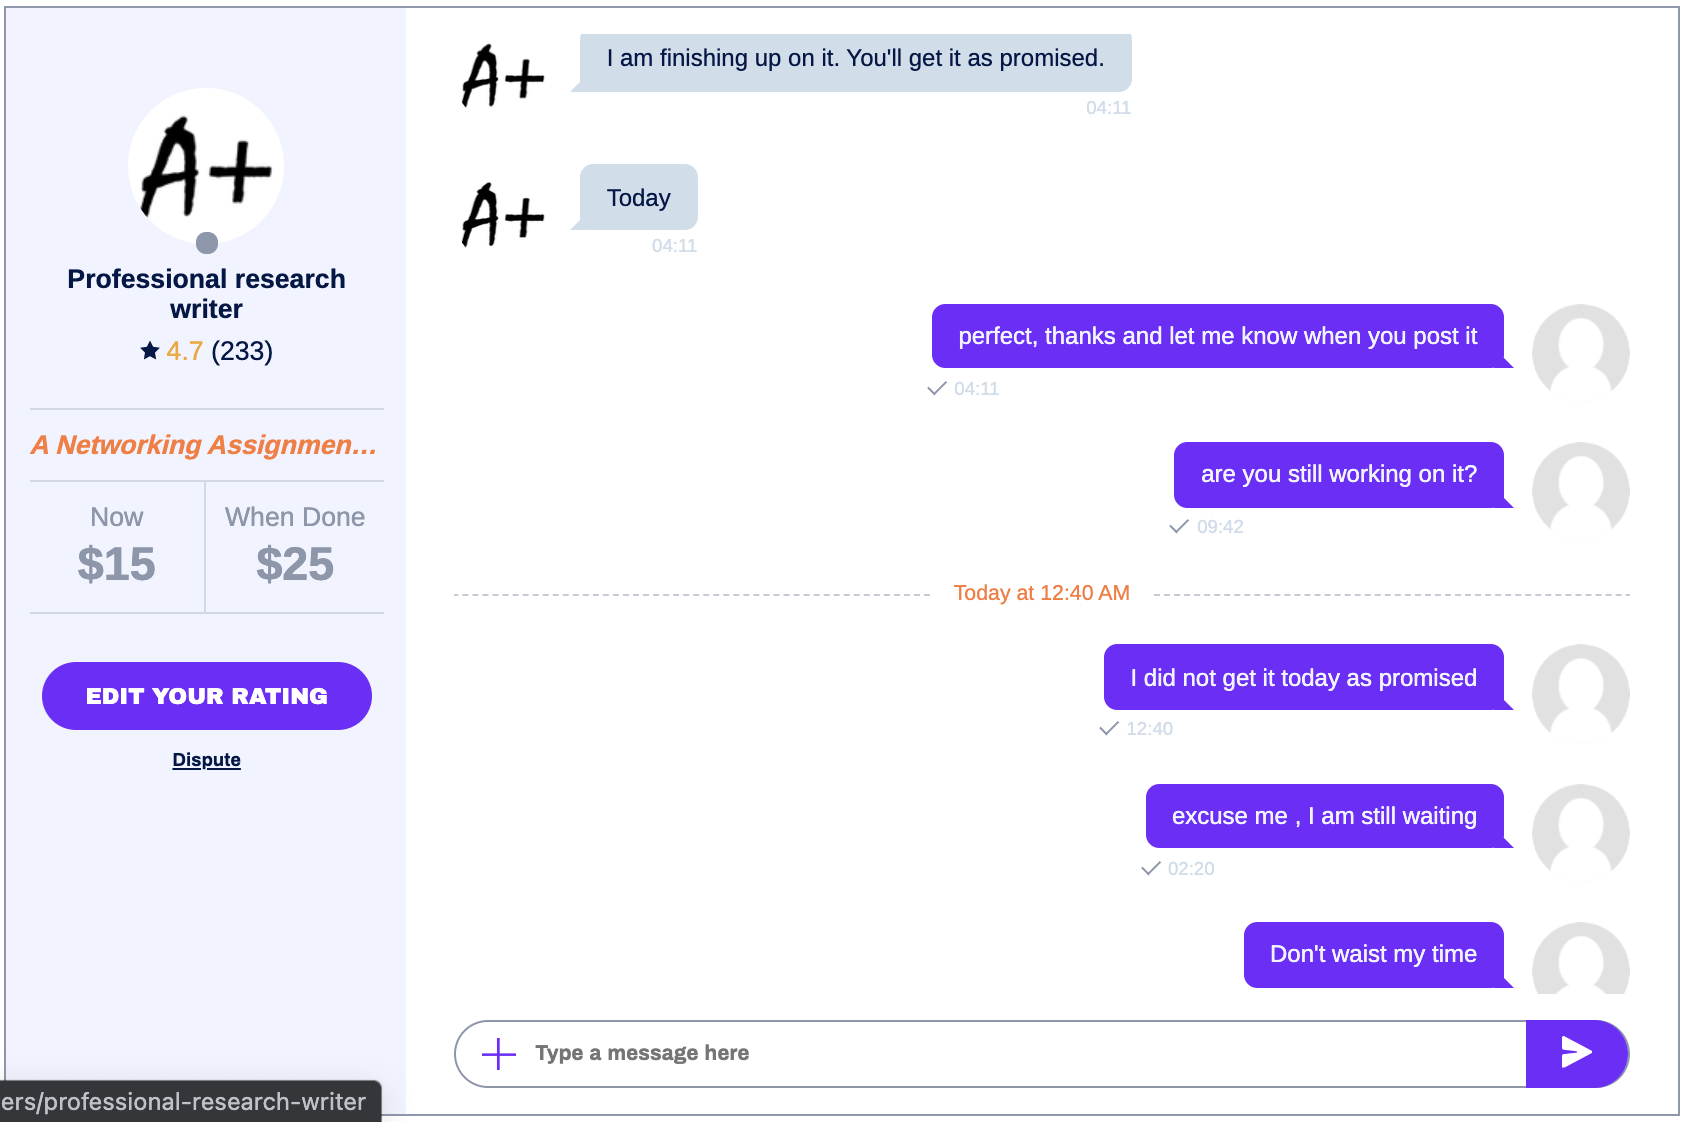Screen dimensions: 1686x1122
Task: Click the A+ avatar beside 'Today' message
Action: (x=503, y=215)
